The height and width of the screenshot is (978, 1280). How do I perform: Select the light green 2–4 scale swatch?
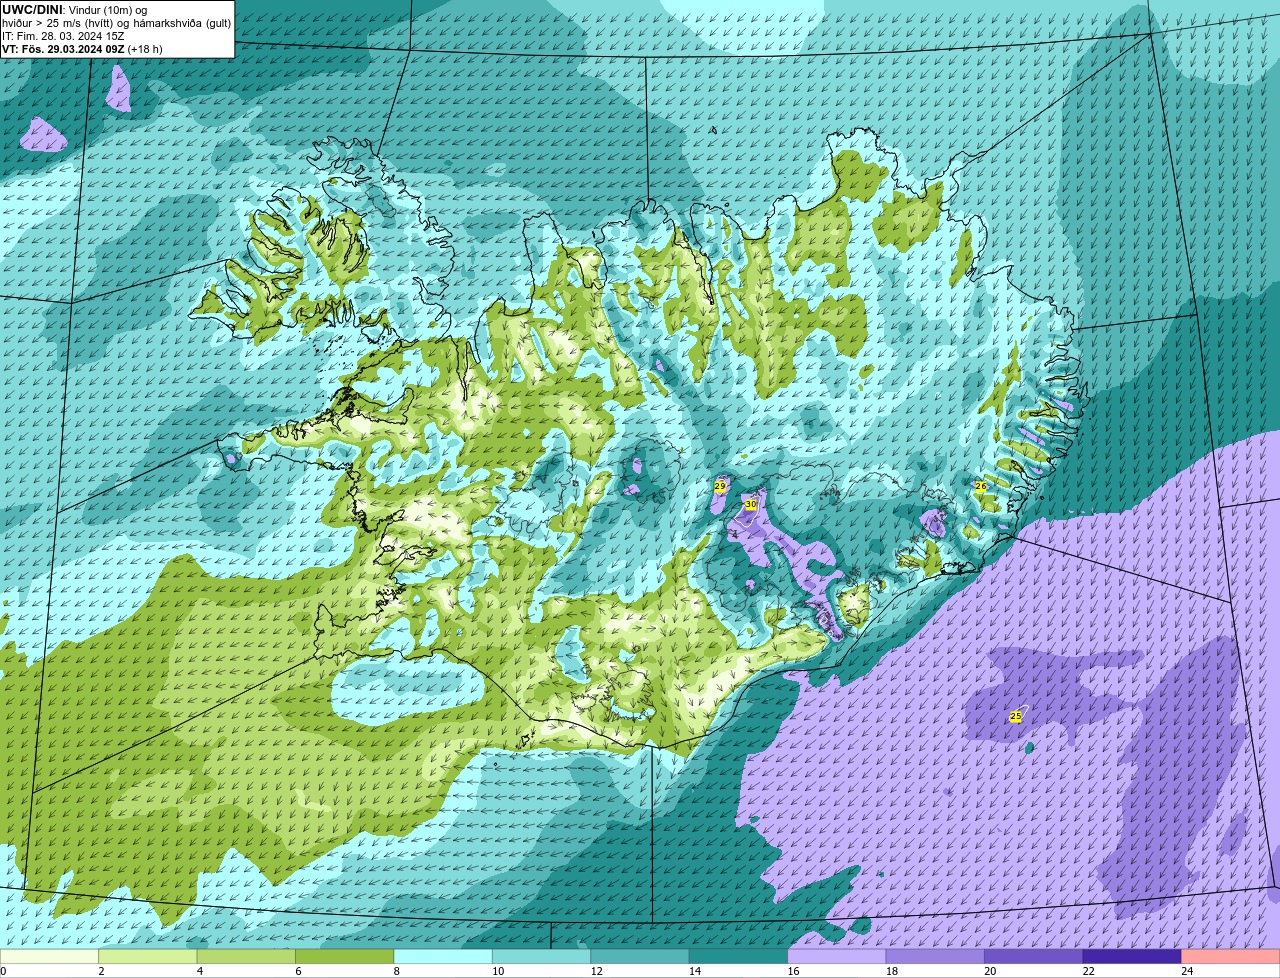click(x=148, y=957)
